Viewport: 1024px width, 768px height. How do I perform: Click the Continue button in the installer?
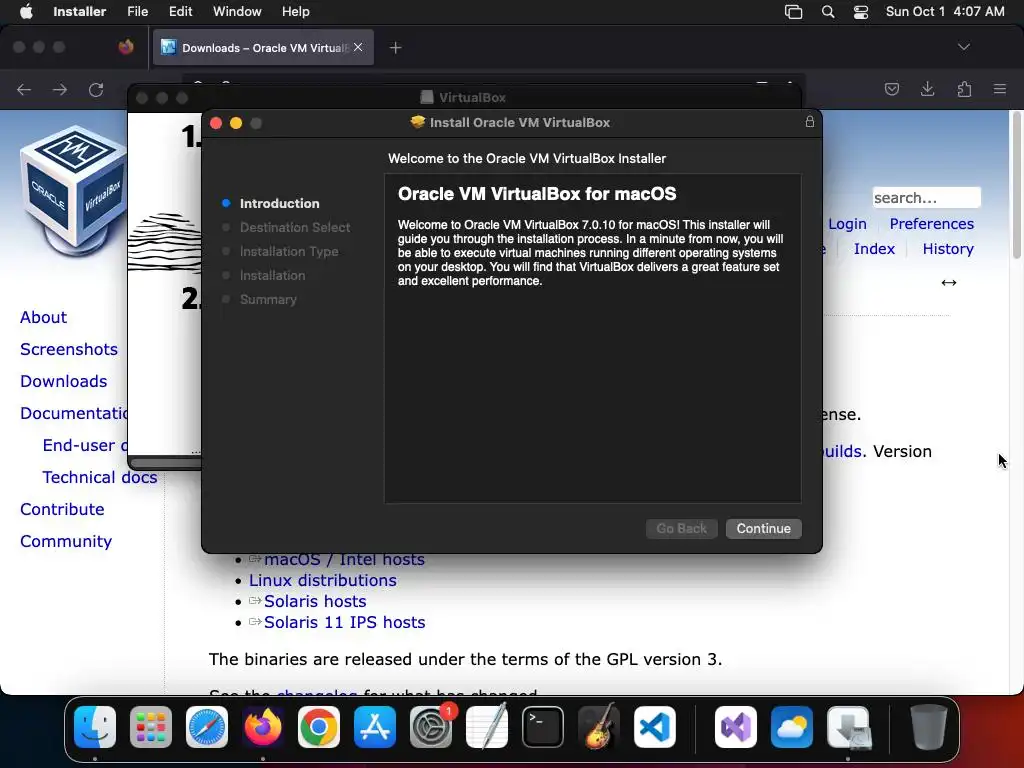(763, 528)
